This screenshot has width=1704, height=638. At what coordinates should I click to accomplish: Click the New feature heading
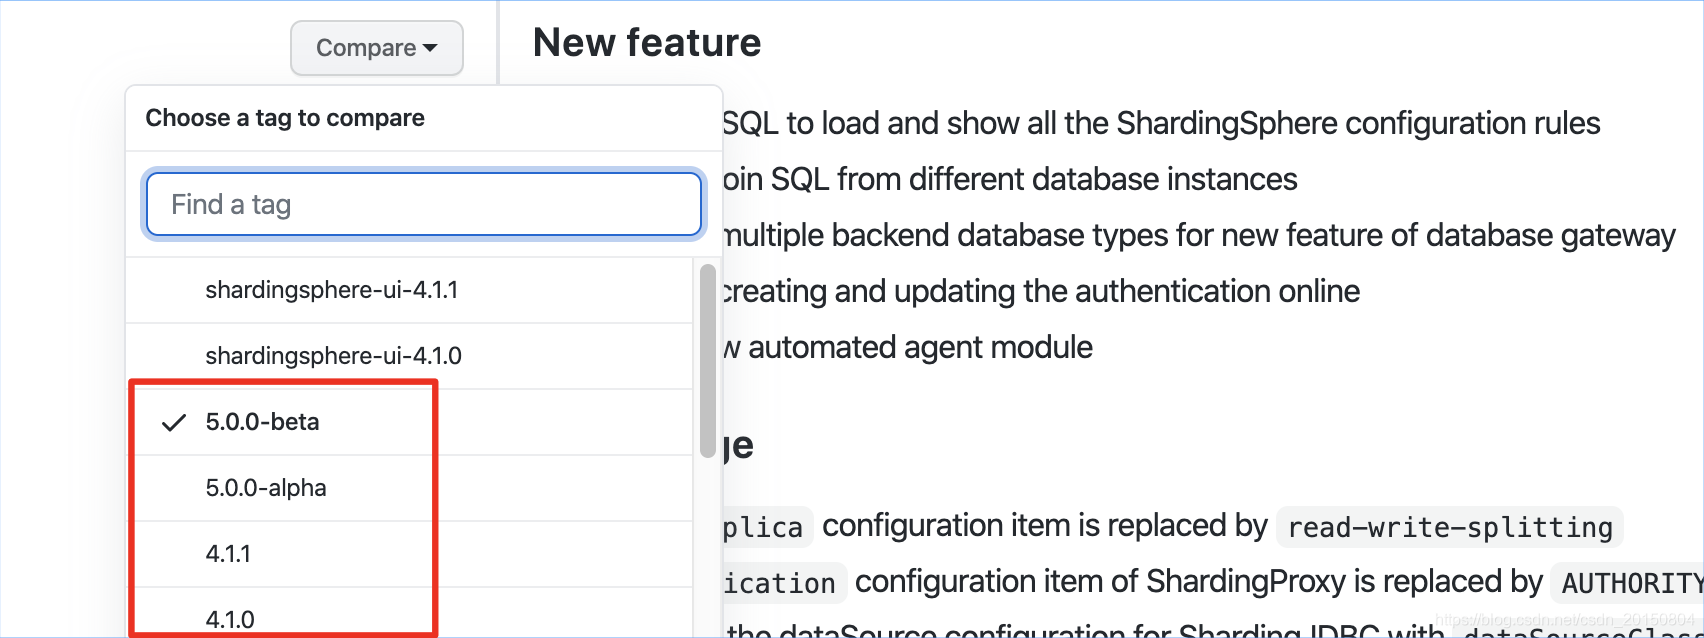click(x=647, y=43)
